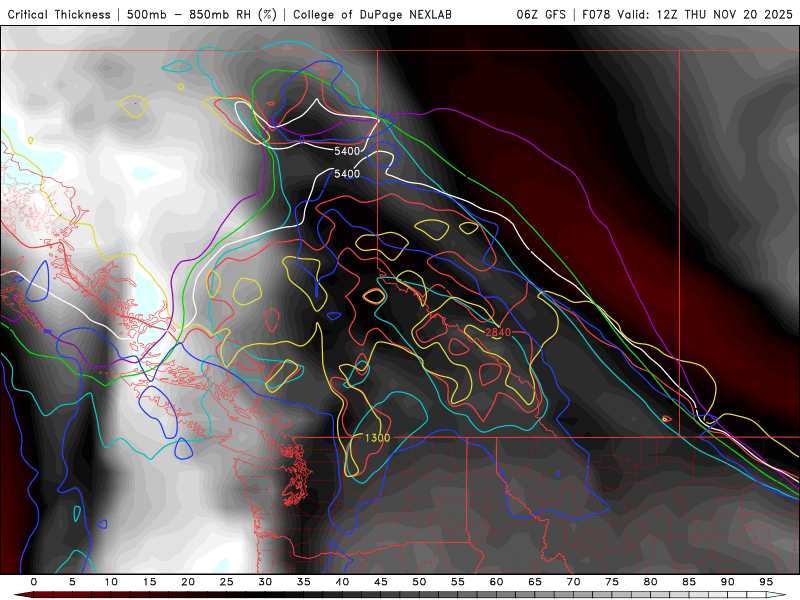This screenshot has width=800, height=600.
Task: Select the "06Z GFS" model run label
Action: tap(541, 14)
